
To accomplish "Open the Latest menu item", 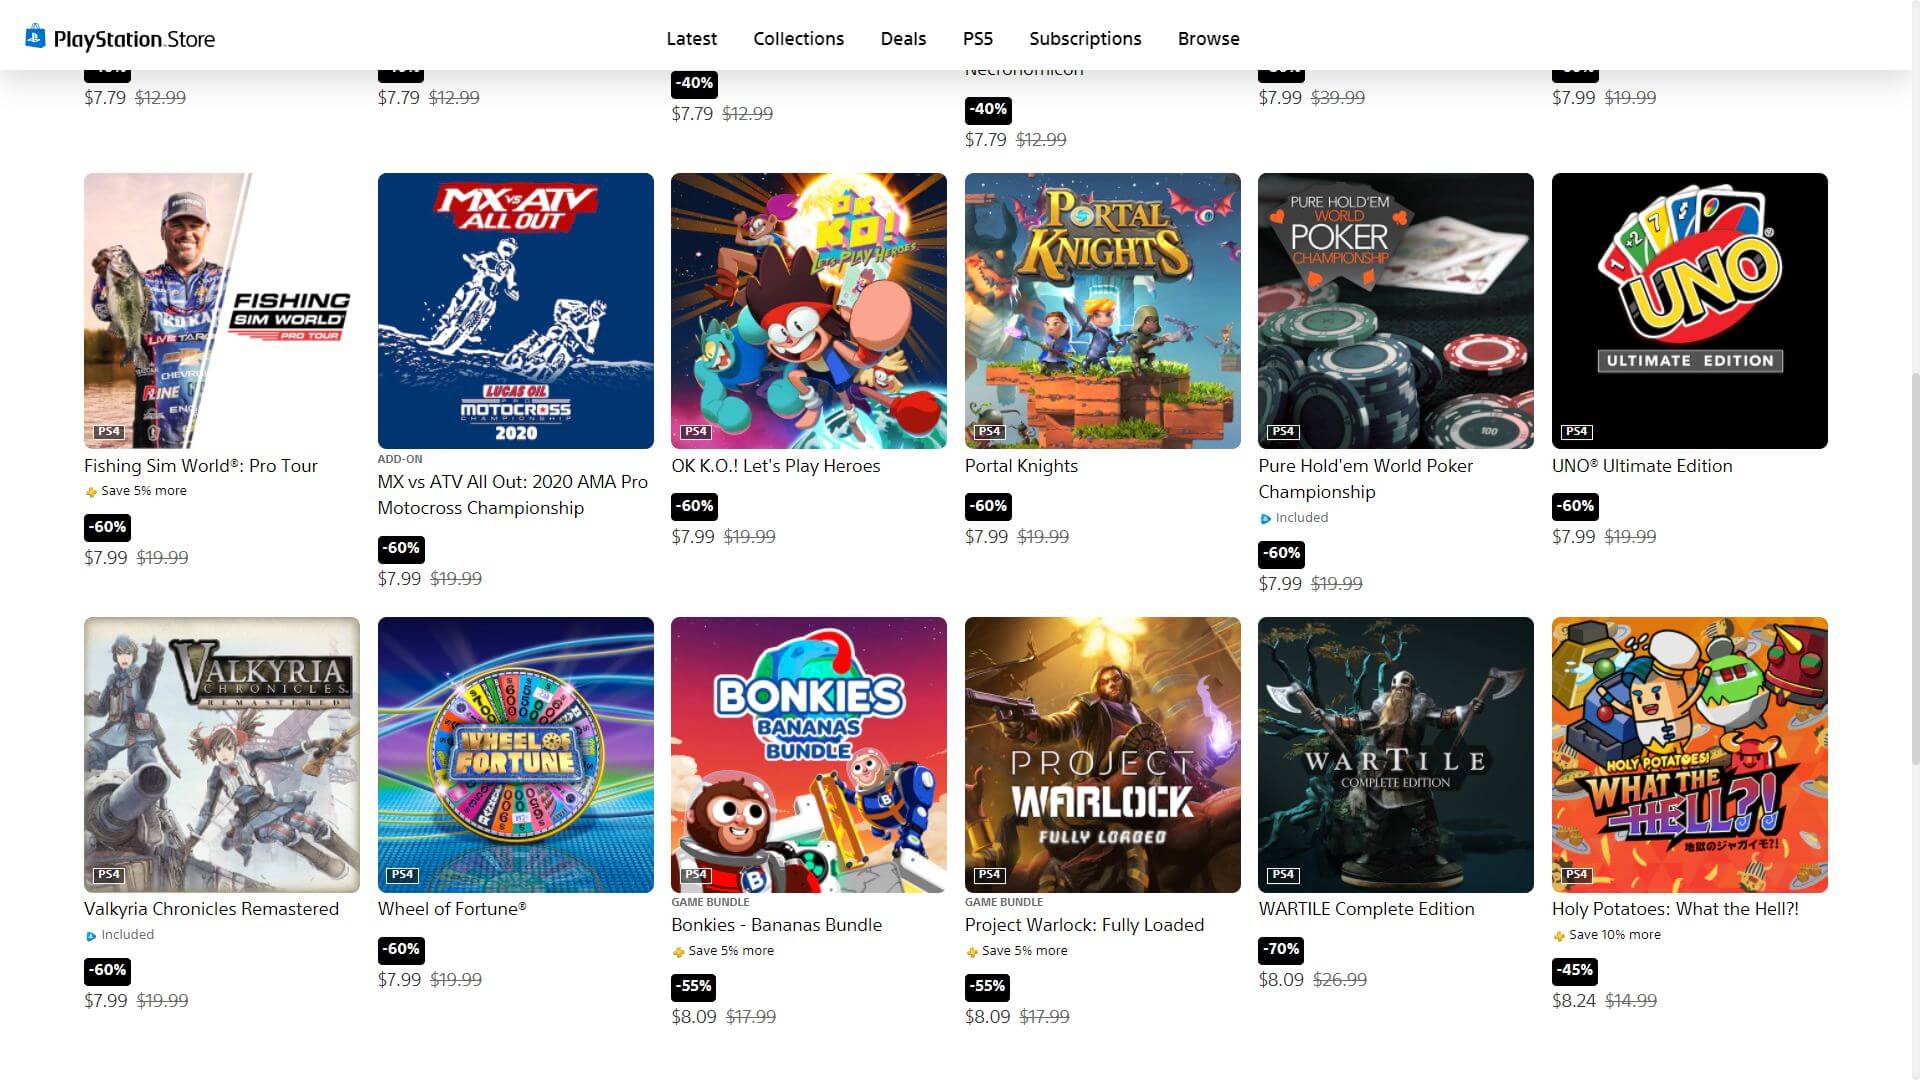I will (x=691, y=38).
